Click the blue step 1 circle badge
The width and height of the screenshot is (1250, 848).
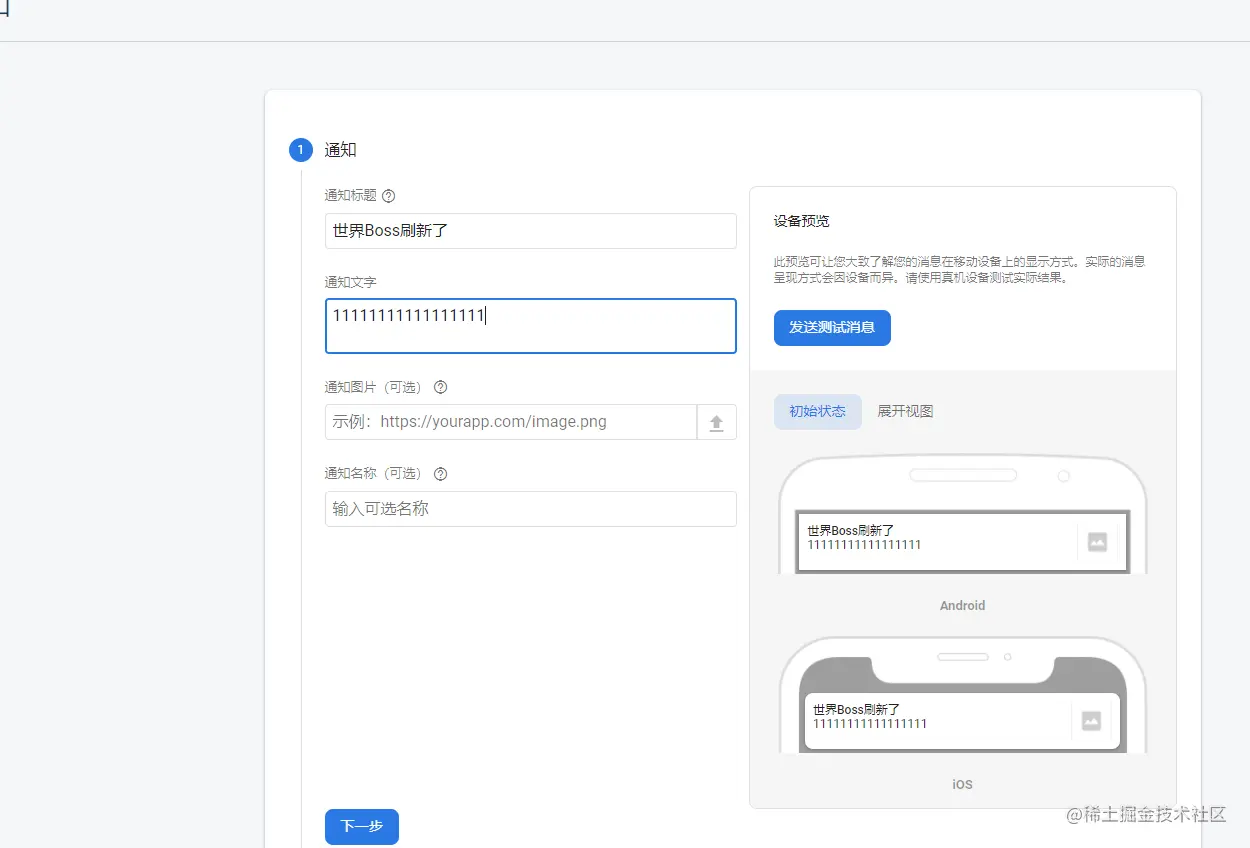pyautogui.click(x=301, y=150)
